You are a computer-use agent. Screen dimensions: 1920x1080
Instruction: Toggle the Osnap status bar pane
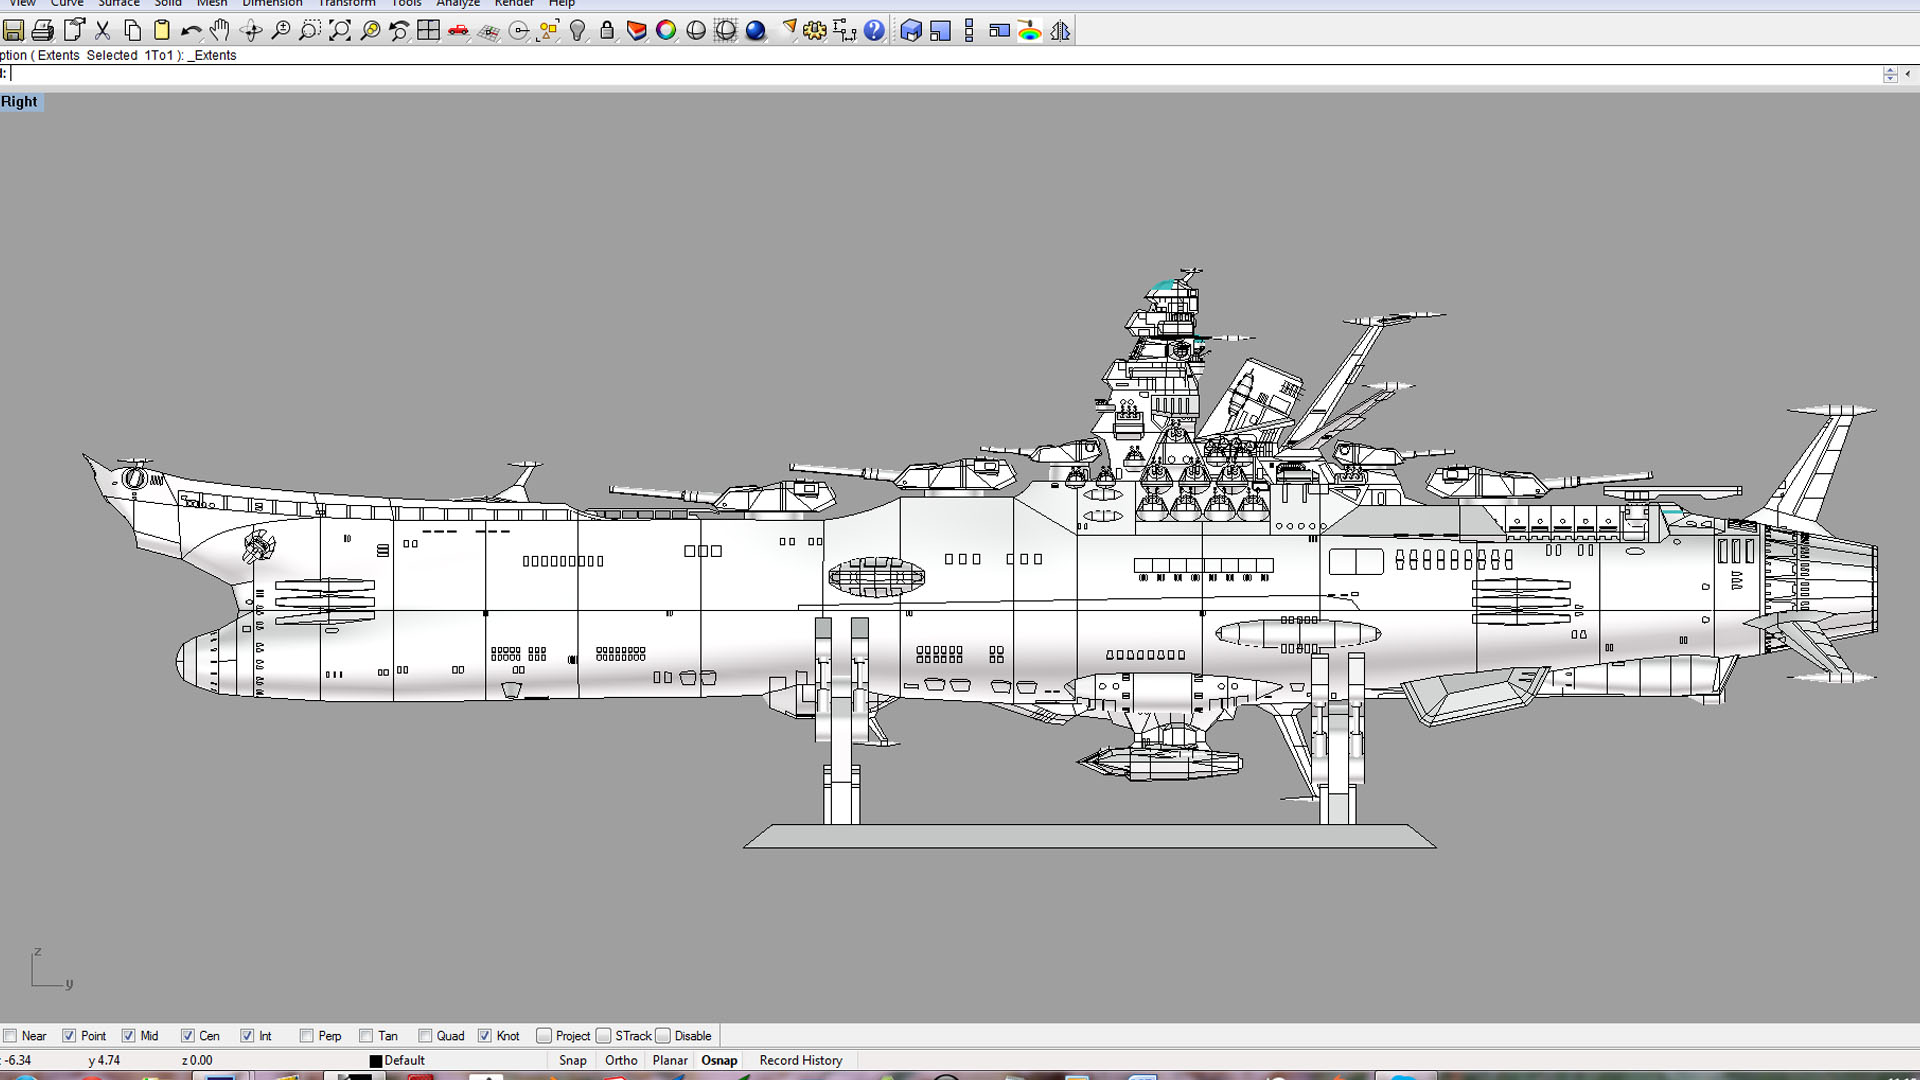pos(719,1061)
